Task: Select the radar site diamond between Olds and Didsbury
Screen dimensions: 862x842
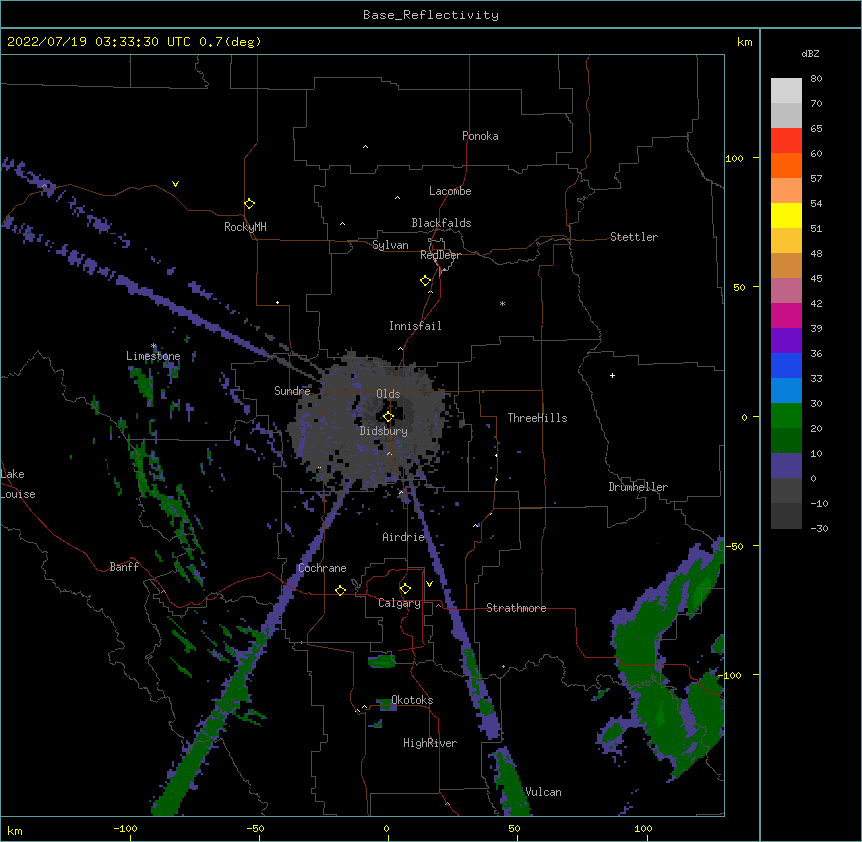Action: coord(388,417)
